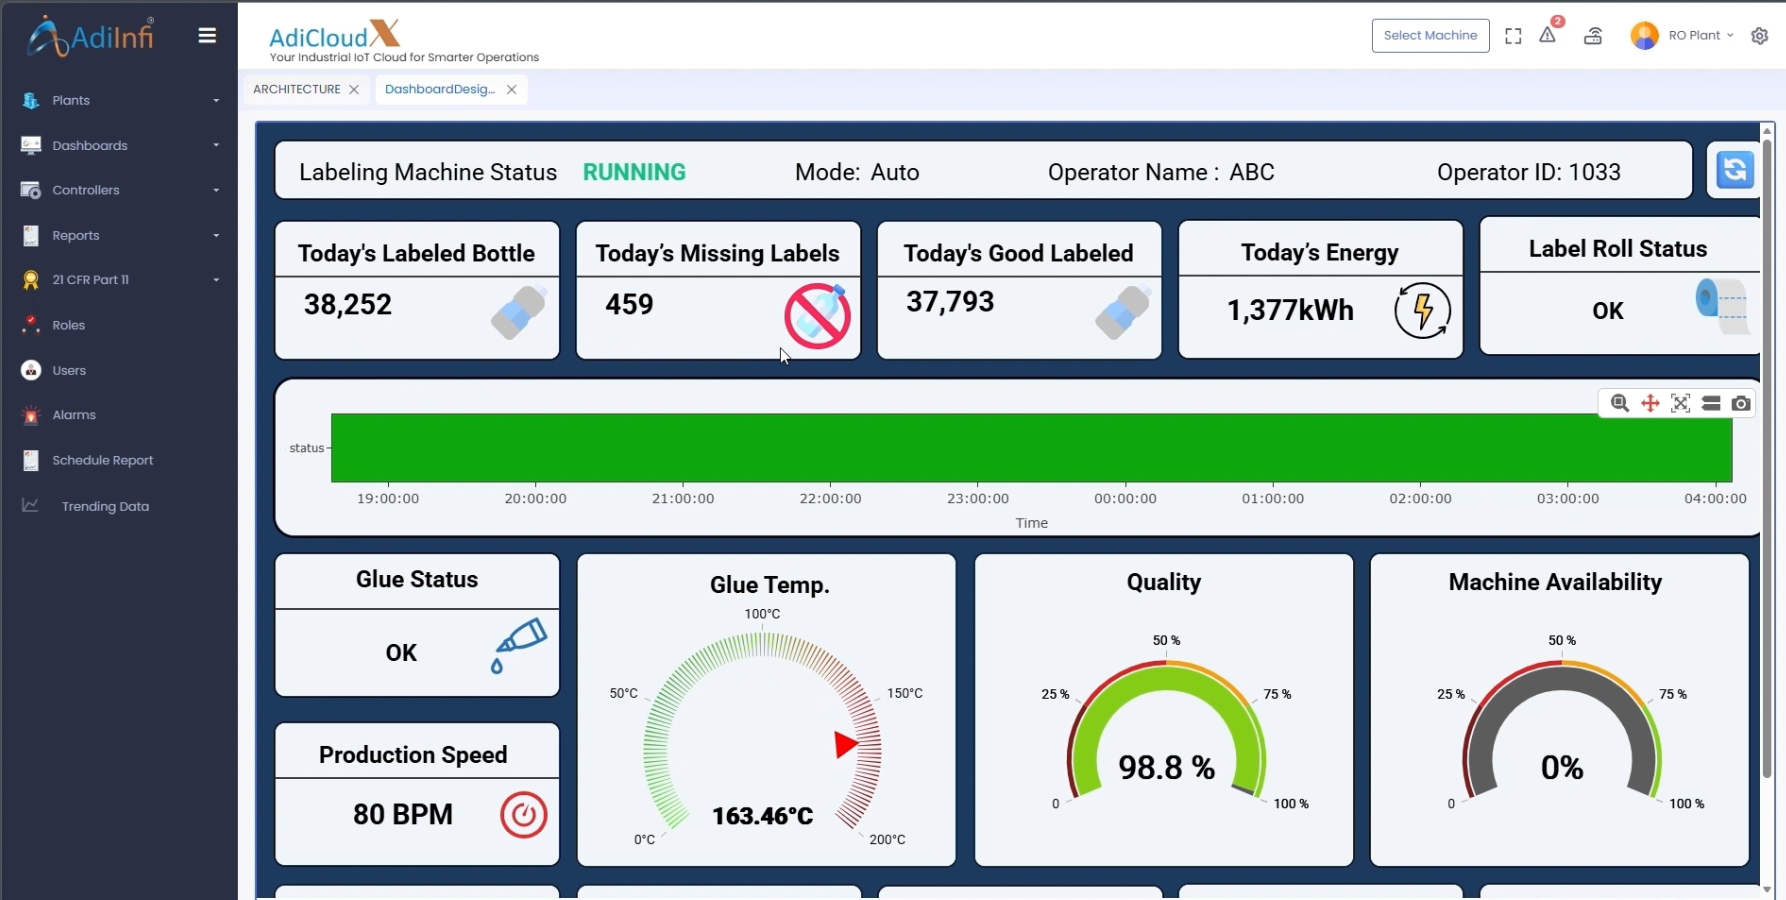Click the dashboard vertical scrollbar
The width and height of the screenshot is (1786, 900).
coord(1766,460)
